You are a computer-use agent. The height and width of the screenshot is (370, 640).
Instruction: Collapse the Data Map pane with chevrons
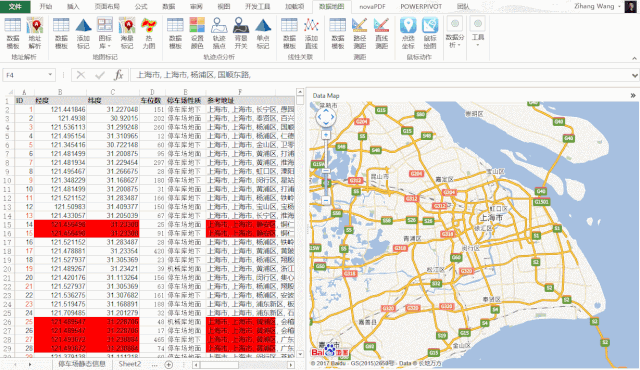coord(633,95)
